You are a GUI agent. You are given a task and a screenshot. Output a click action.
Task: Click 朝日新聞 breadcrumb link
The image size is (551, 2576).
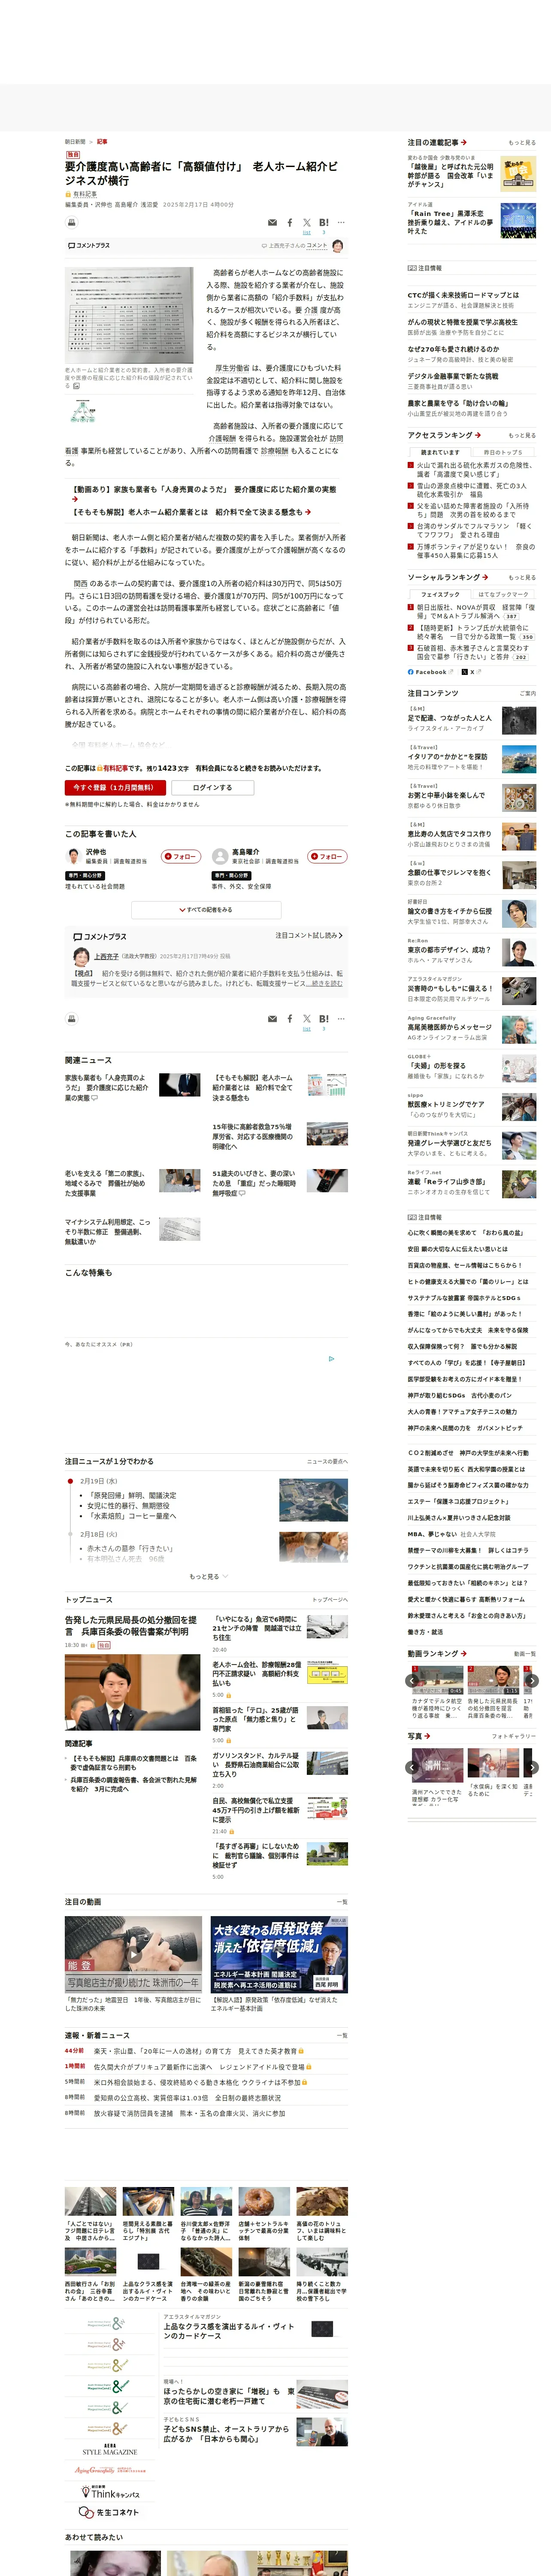[x=75, y=142]
